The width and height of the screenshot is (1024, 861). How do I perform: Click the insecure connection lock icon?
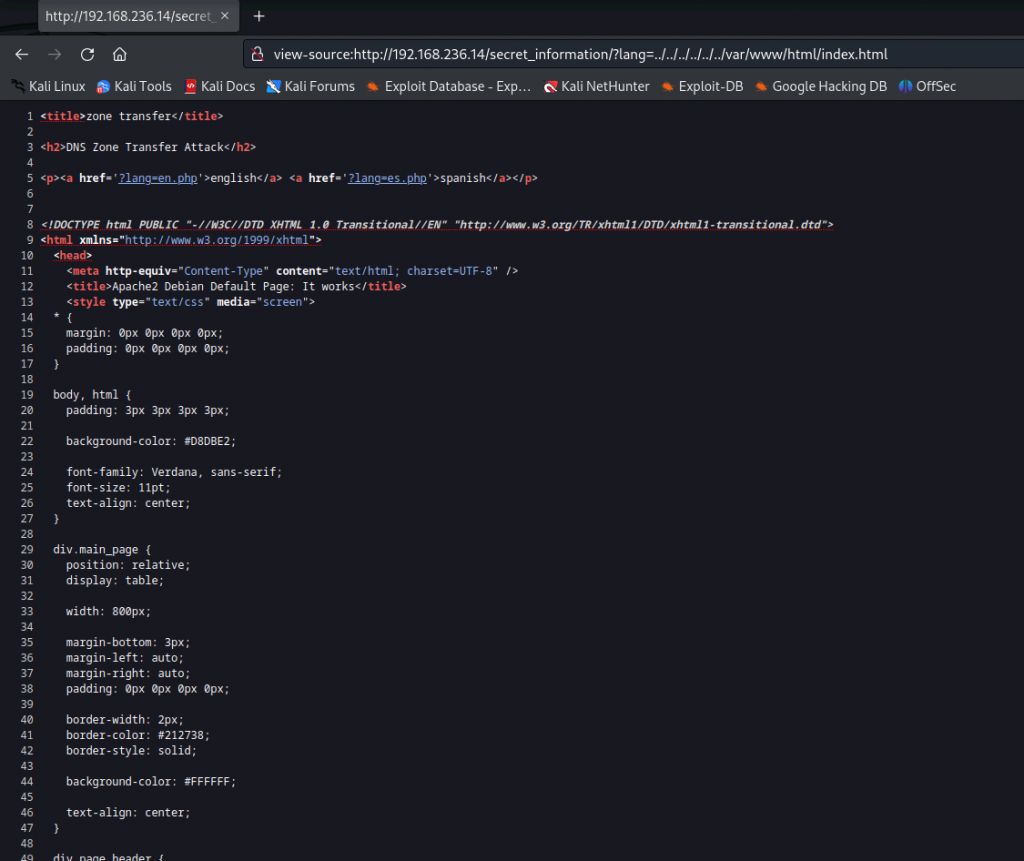click(x=258, y=54)
